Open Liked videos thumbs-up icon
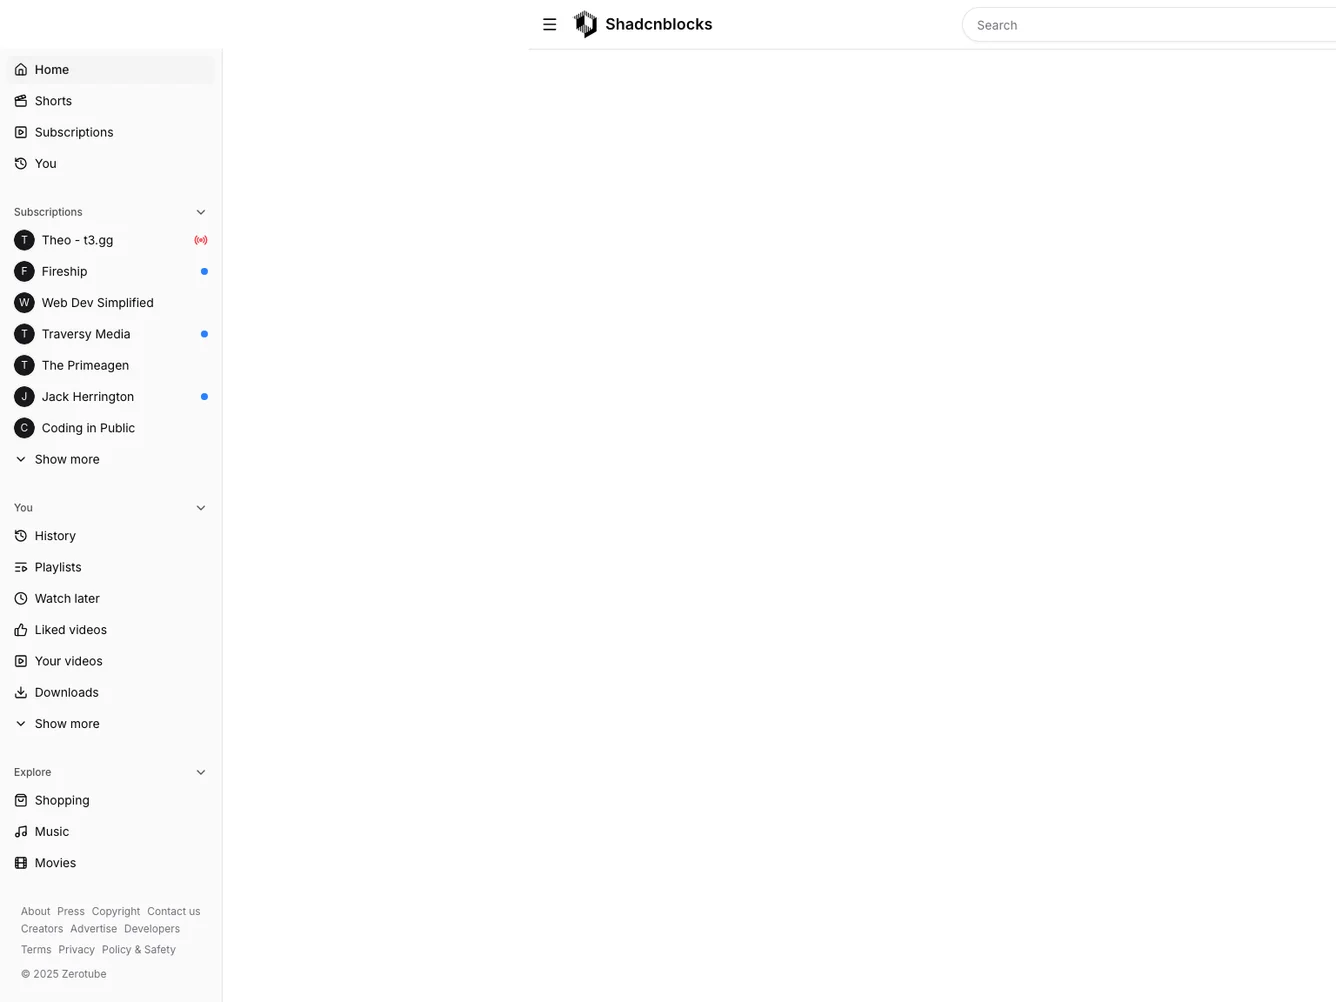1336x1002 pixels. [x=21, y=630]
